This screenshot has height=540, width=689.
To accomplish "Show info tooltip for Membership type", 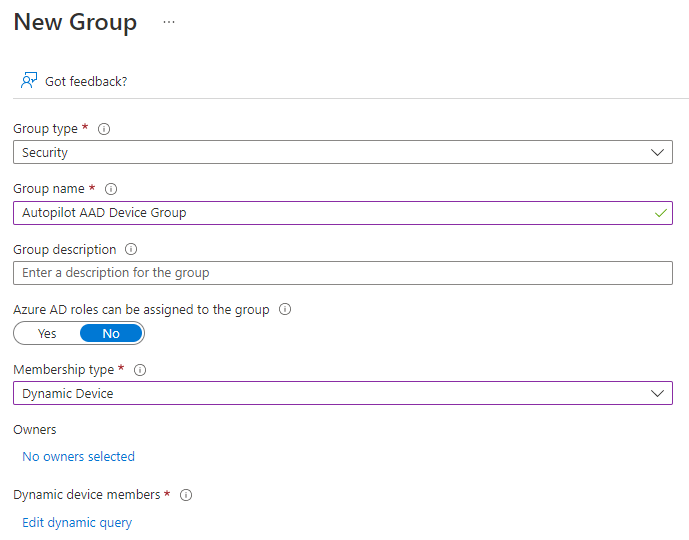I will pyautogui.click(x=140, y=370).
